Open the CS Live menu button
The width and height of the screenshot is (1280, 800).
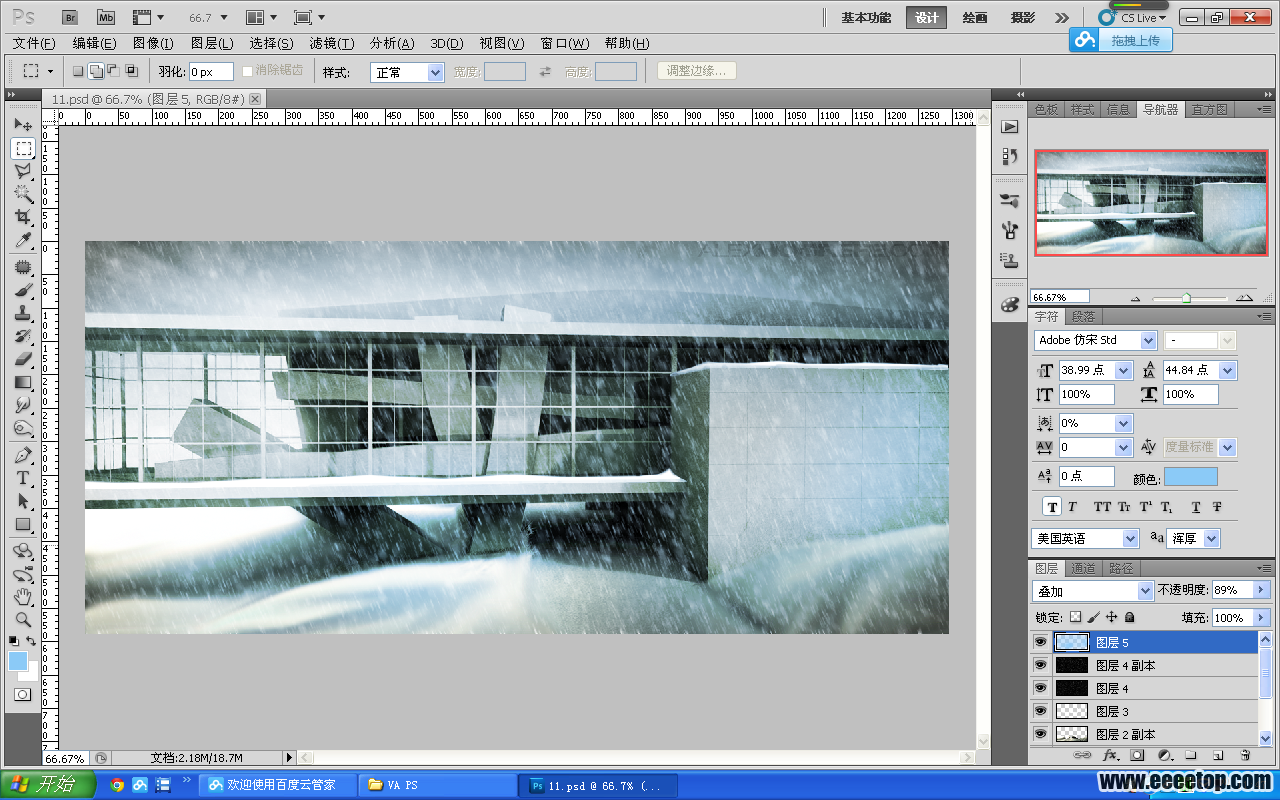[x=1132, y=17]
